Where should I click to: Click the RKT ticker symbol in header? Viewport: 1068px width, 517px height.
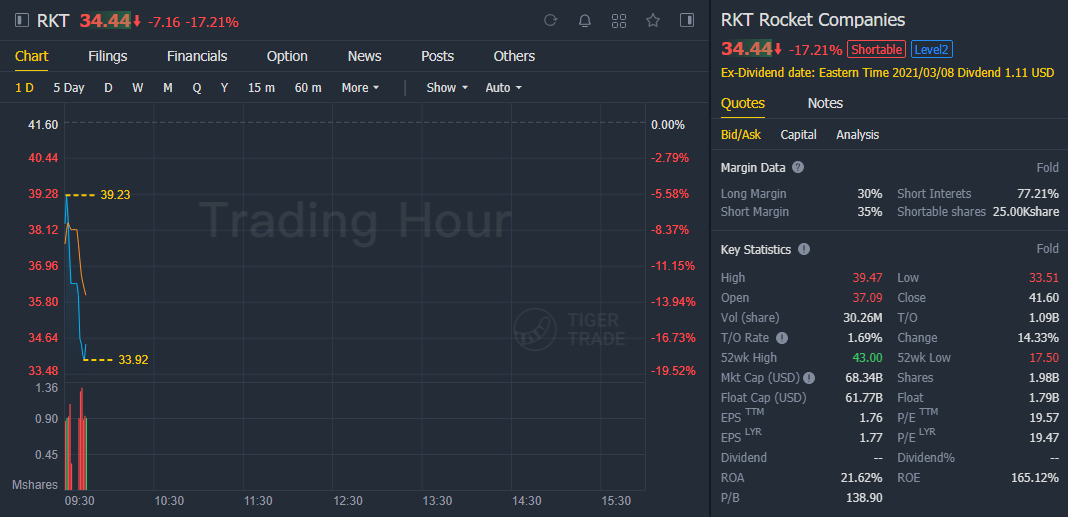(x=52, y=21)
